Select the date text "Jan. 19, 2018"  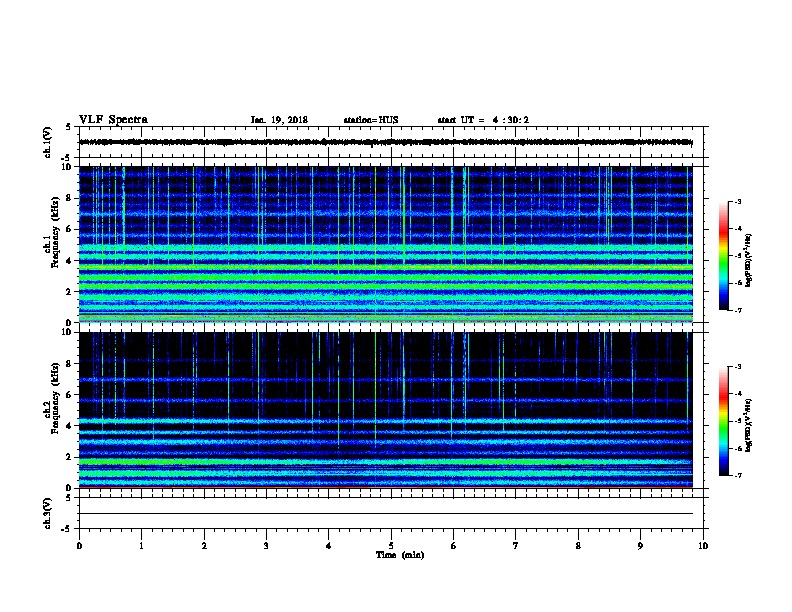pos(279,120)
